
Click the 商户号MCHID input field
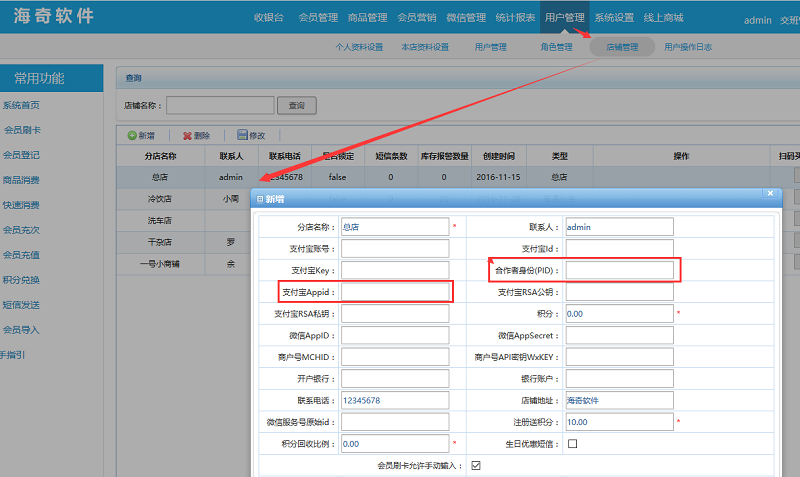click(x=395, y=357)
